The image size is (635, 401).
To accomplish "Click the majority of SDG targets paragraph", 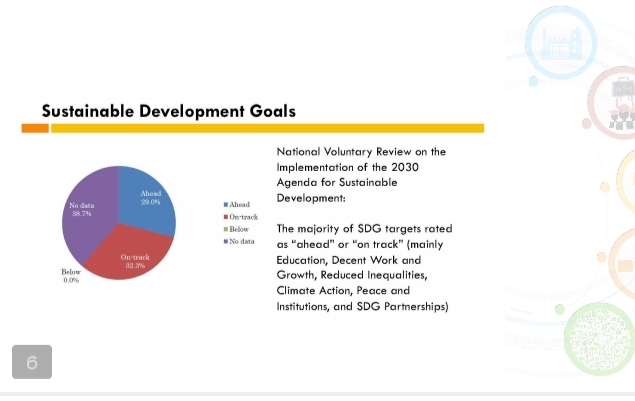I will (364, 267).
